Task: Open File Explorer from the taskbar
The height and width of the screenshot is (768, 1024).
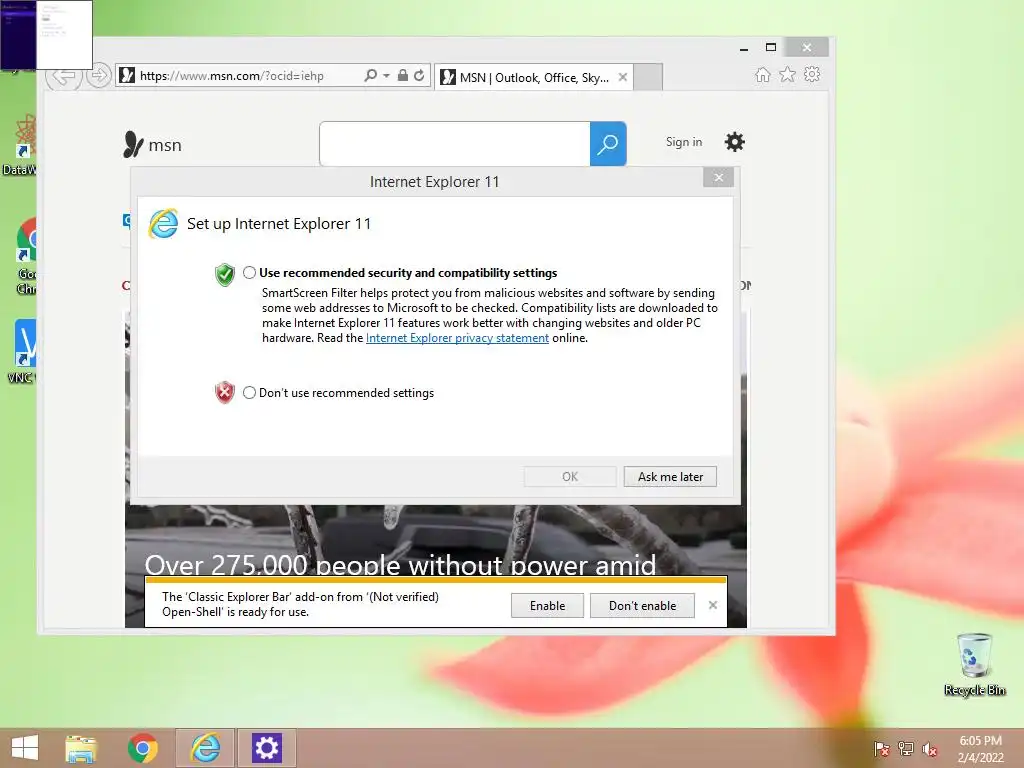Action: pyautogui.click(x=81, y=748)
